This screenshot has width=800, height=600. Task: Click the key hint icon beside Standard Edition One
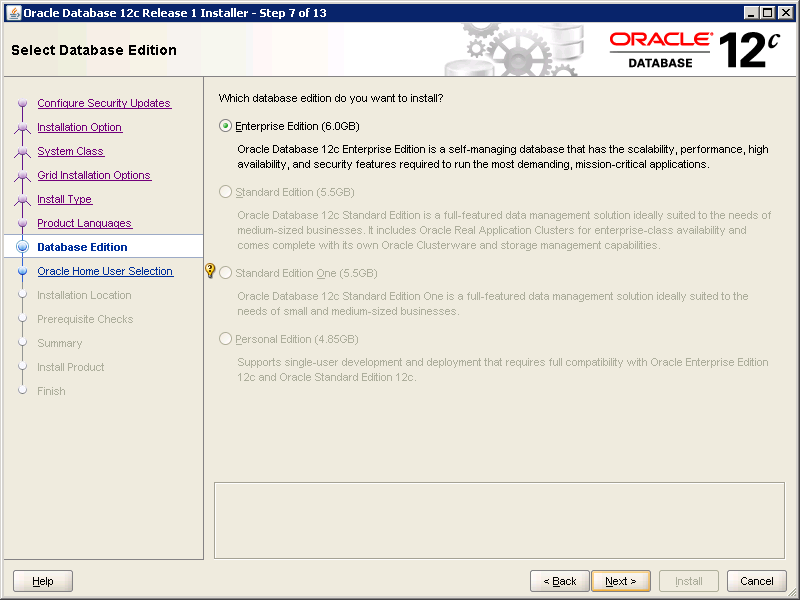pyautogui.click(x=210, y=270)
